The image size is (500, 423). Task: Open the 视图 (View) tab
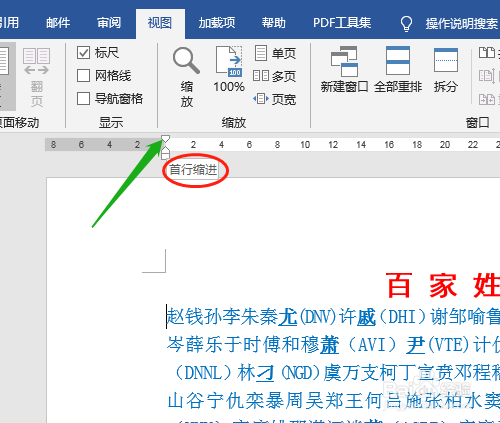160,23
